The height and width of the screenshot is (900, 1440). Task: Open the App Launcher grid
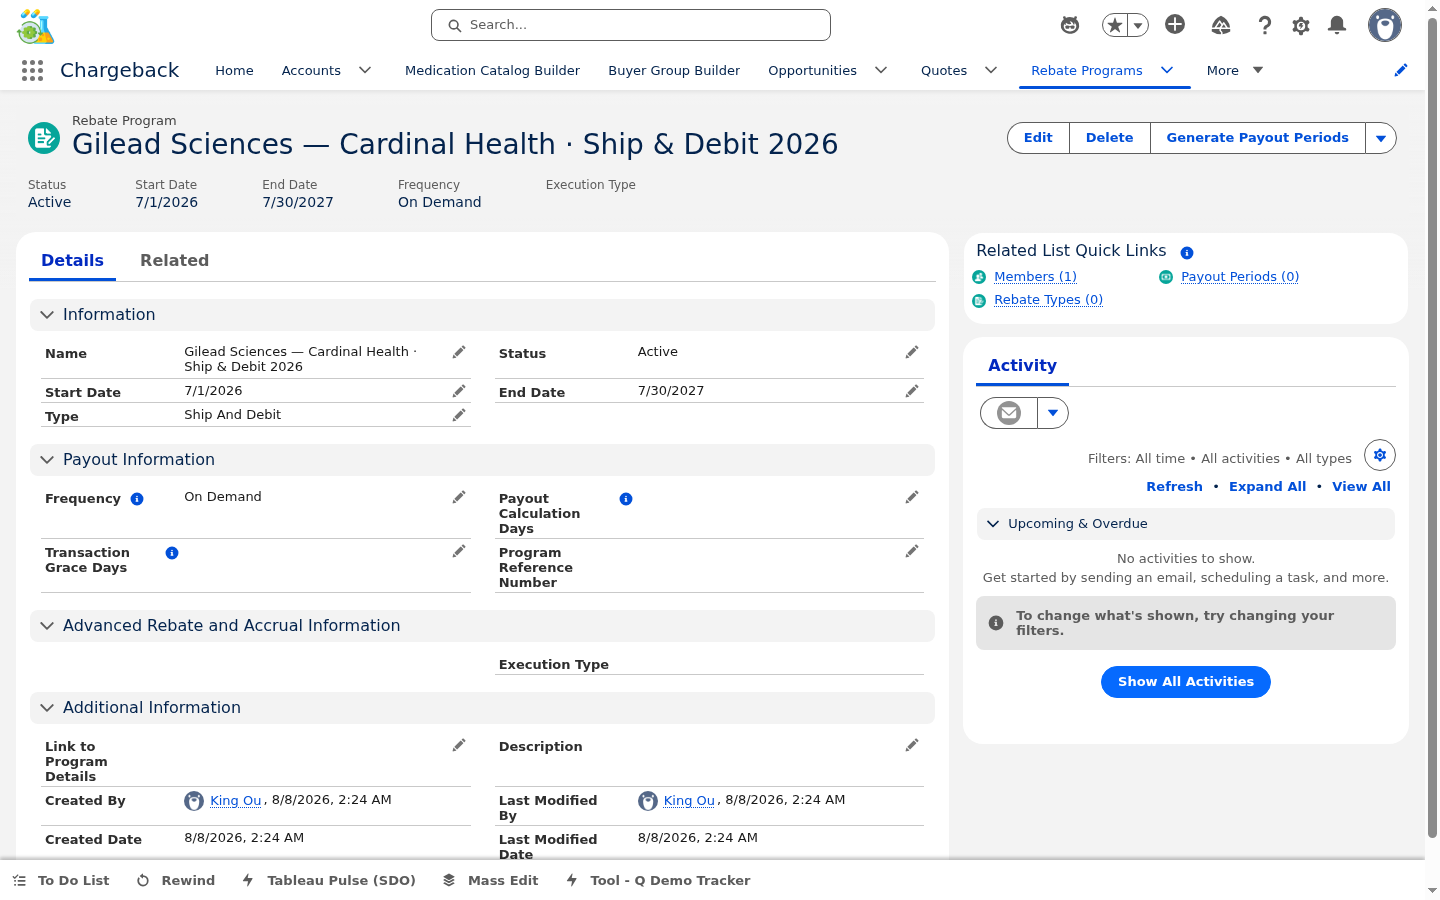click(32, 70)
